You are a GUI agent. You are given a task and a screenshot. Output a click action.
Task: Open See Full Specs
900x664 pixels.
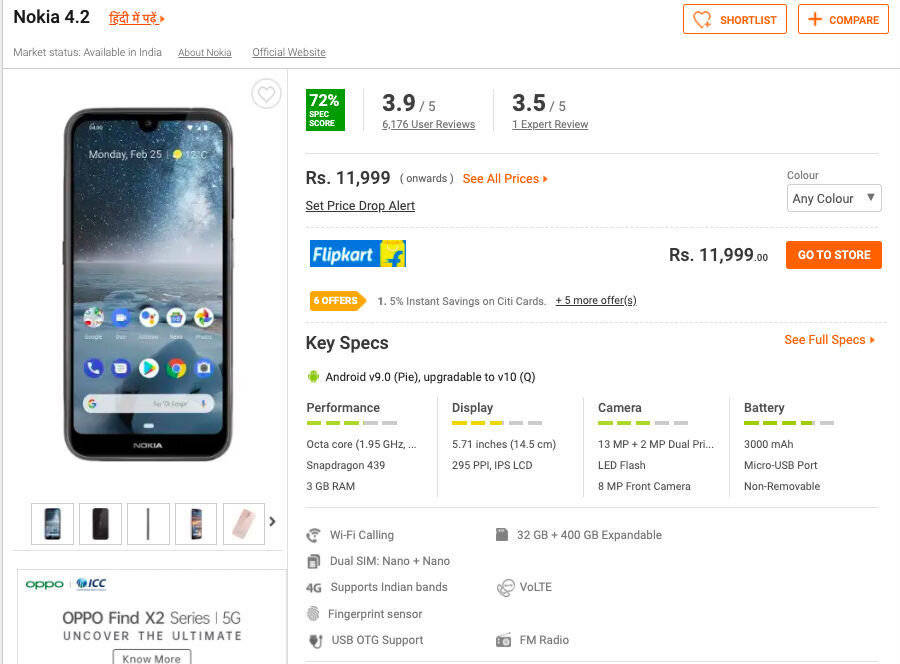829,340
